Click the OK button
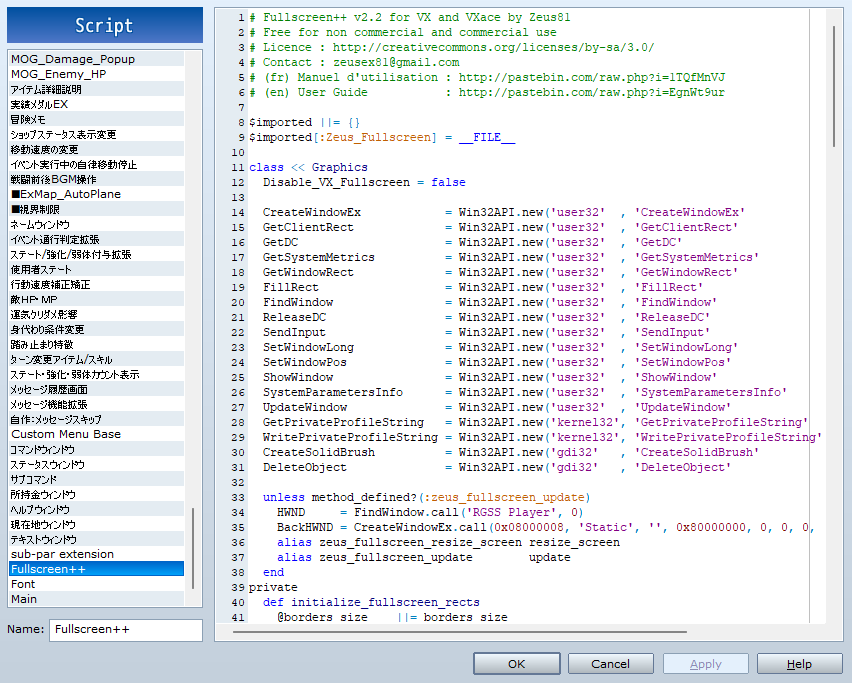Viewport: 852px width, 683px height. pyautogui.click(x=516, y=664)
